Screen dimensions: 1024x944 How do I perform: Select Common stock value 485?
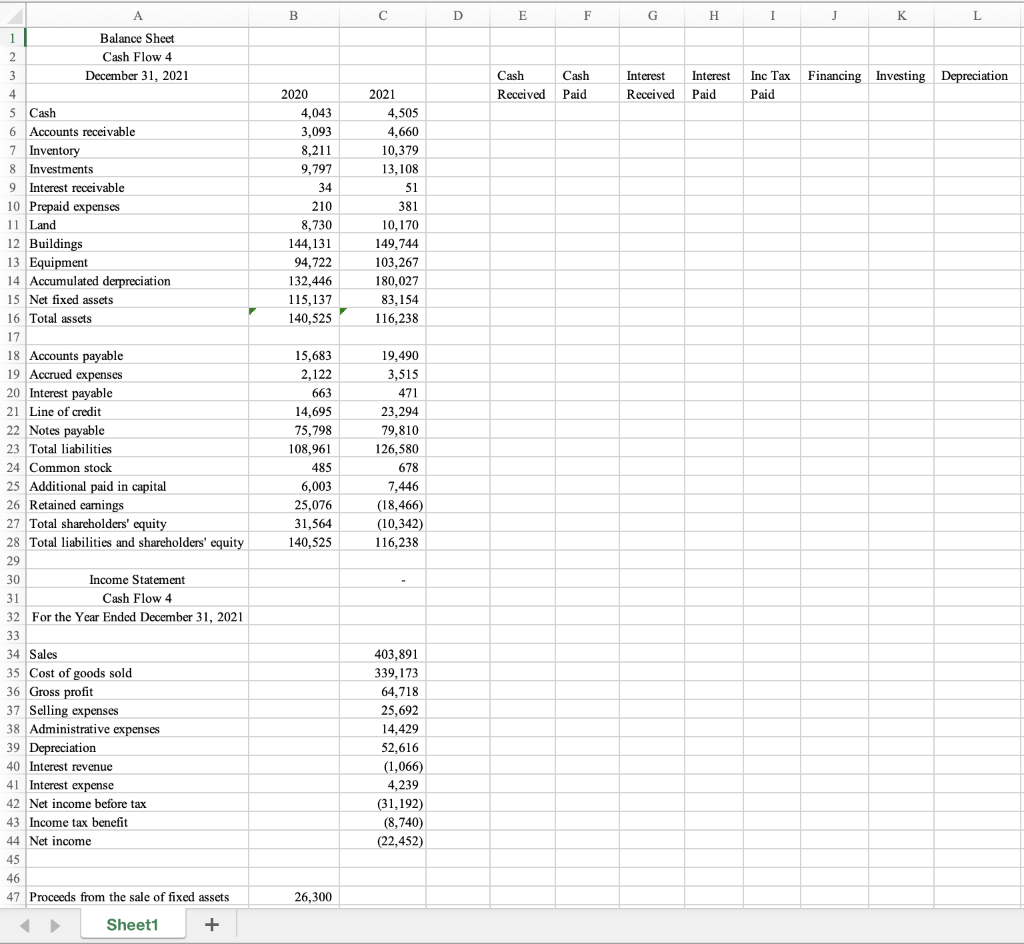coord(294,467)
